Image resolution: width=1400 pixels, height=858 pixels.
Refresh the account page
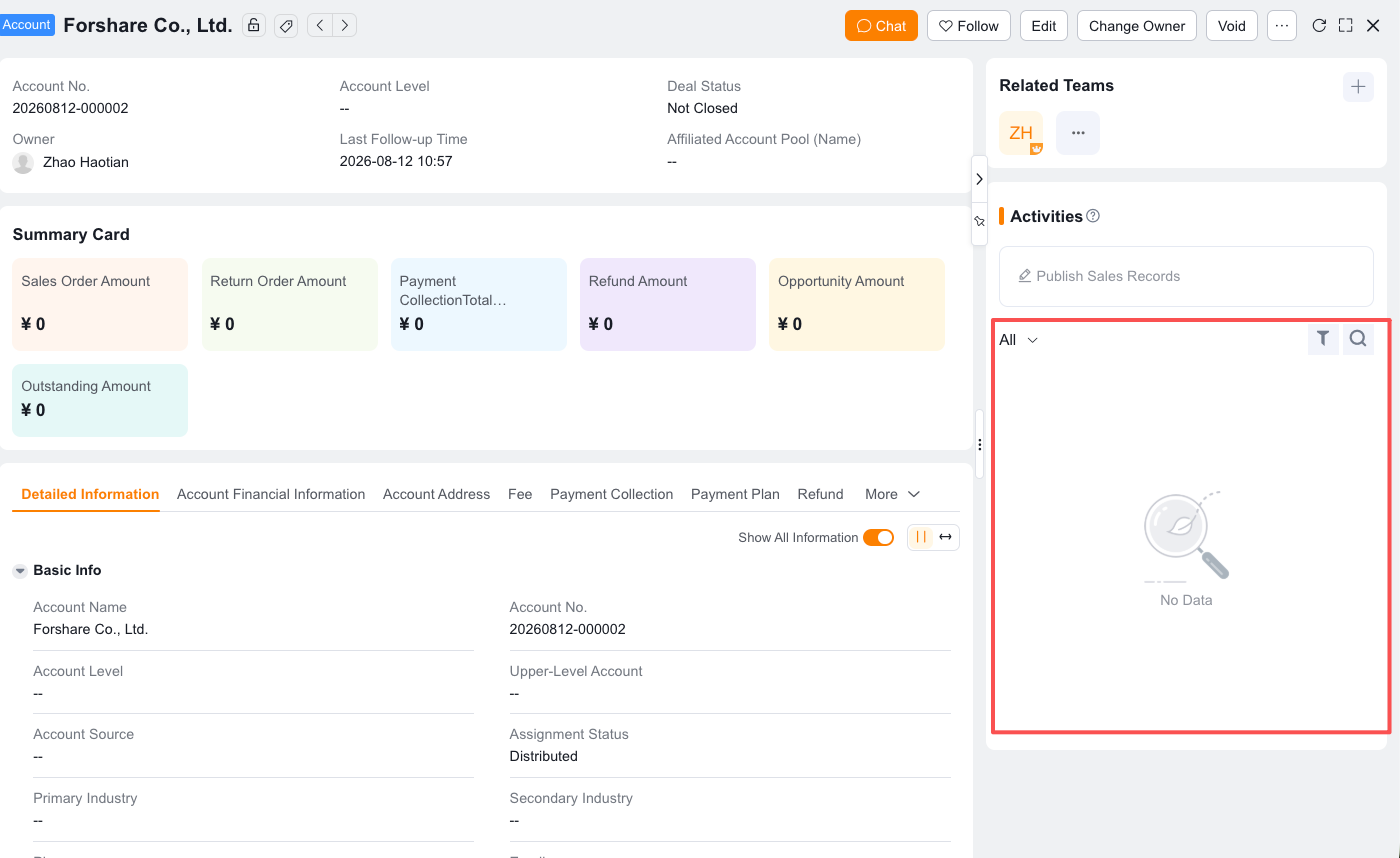point(1319,26)
